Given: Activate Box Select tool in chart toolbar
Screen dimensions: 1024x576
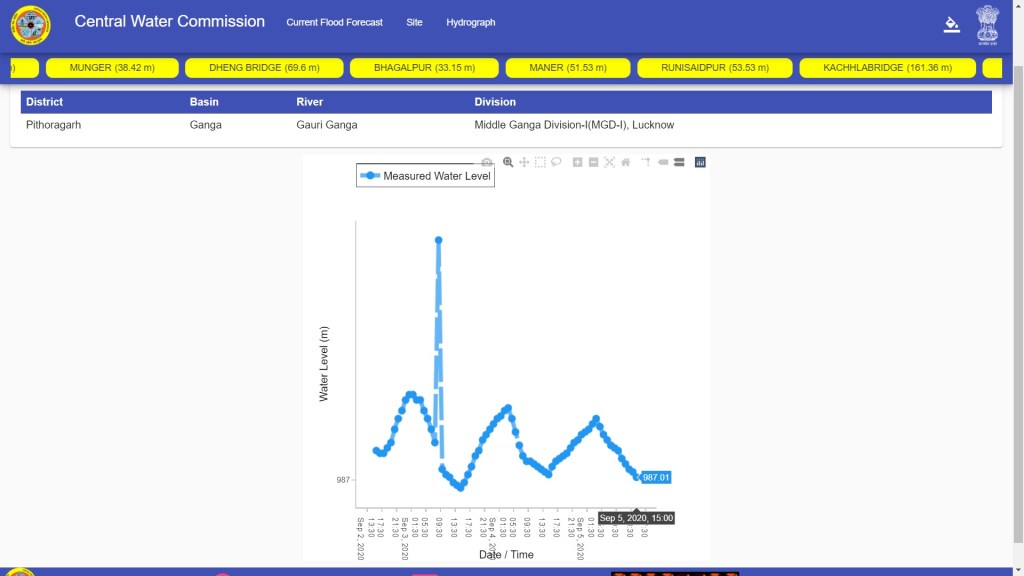Looking at the screenshot, I should (x=540, y=162).
